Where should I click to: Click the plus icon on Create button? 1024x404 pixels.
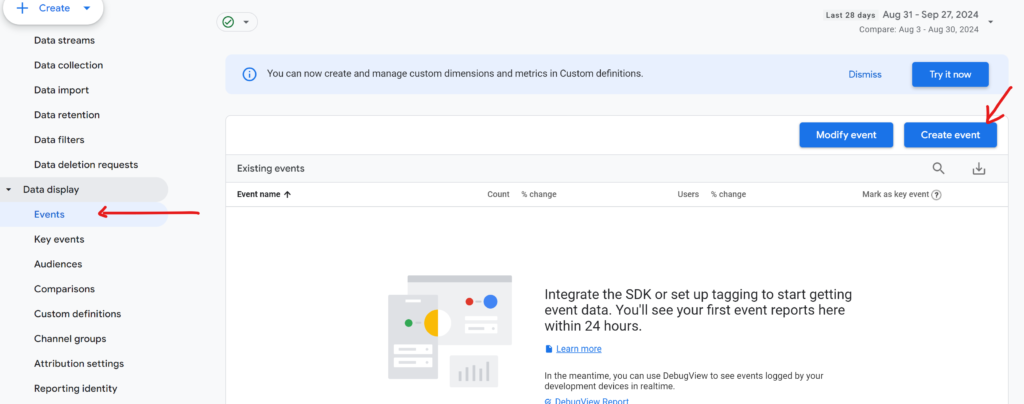[22, 8]
